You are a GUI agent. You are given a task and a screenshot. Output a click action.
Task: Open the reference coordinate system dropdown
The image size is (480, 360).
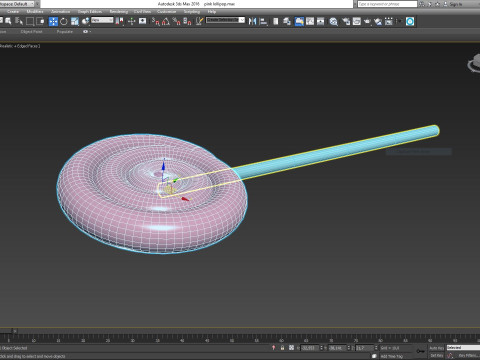click(102, 20)
